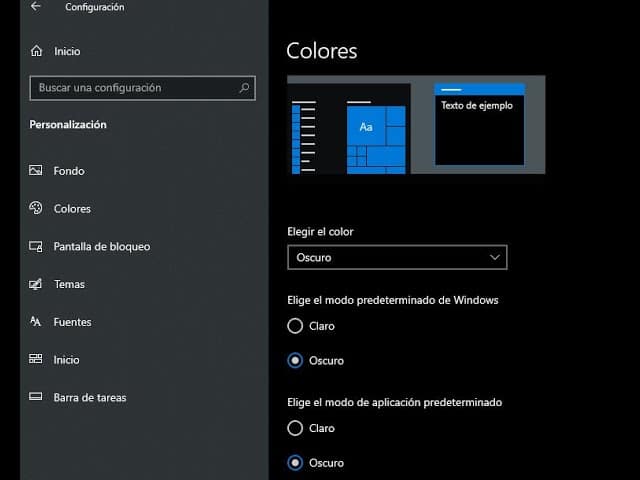Open the Elegir el color dropdown
This screenshot has width=640, height=480.
pyautogui.click(x=397, y=258)
